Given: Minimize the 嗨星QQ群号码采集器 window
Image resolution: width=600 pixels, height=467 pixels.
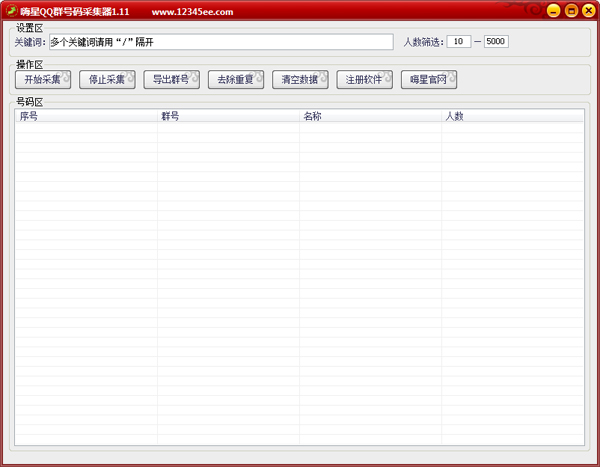Looking at the screenshot, I should [x=553, y=11].
